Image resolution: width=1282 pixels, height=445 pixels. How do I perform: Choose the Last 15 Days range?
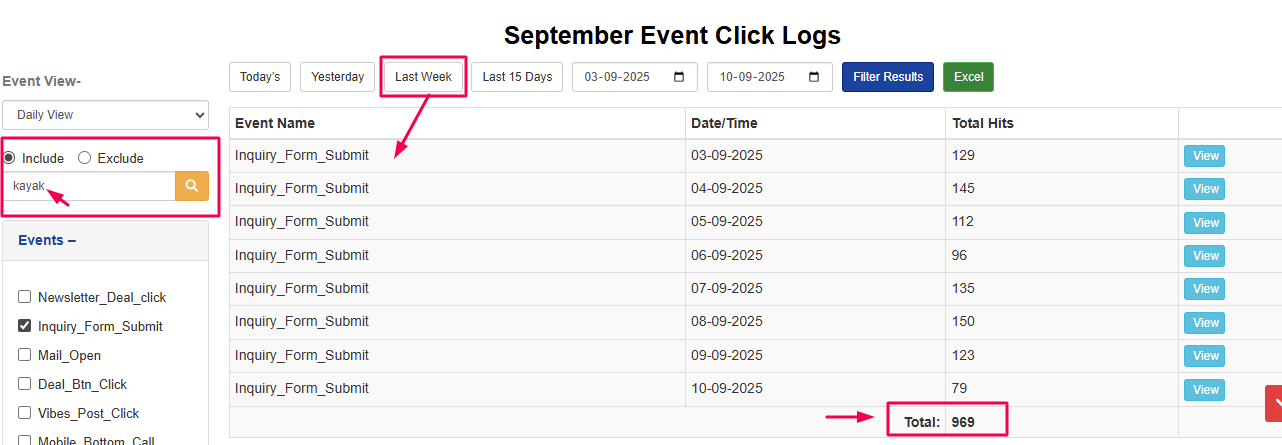[517, 77]
